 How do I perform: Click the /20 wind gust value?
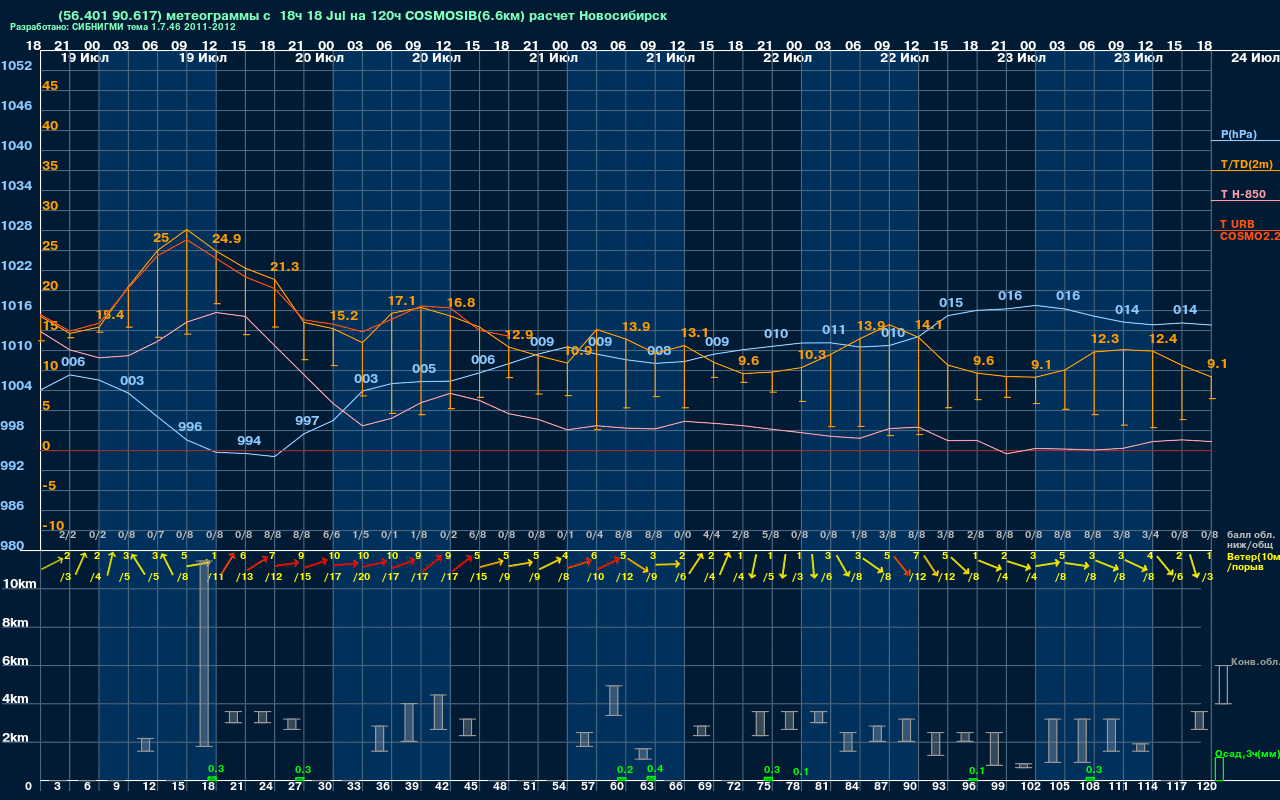[360, 576]
